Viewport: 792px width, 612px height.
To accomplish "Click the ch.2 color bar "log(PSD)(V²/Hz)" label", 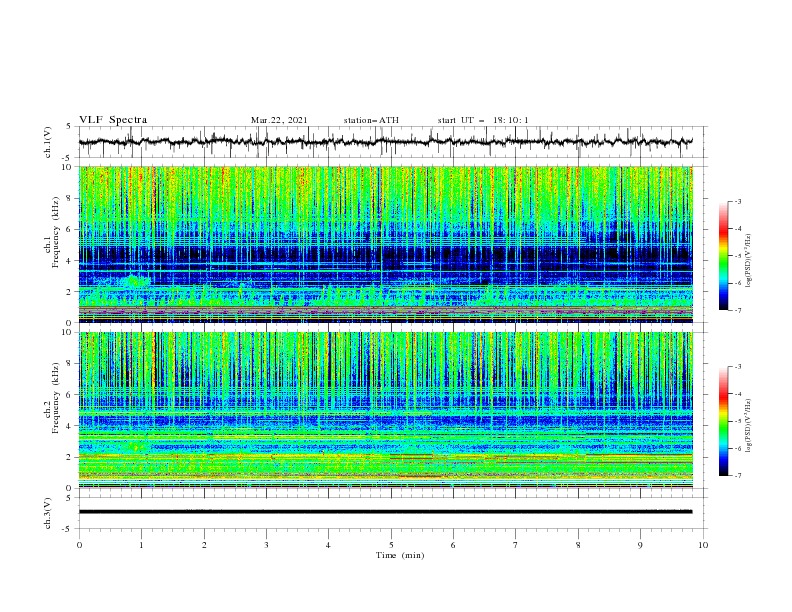I will [x=749, y=426].
